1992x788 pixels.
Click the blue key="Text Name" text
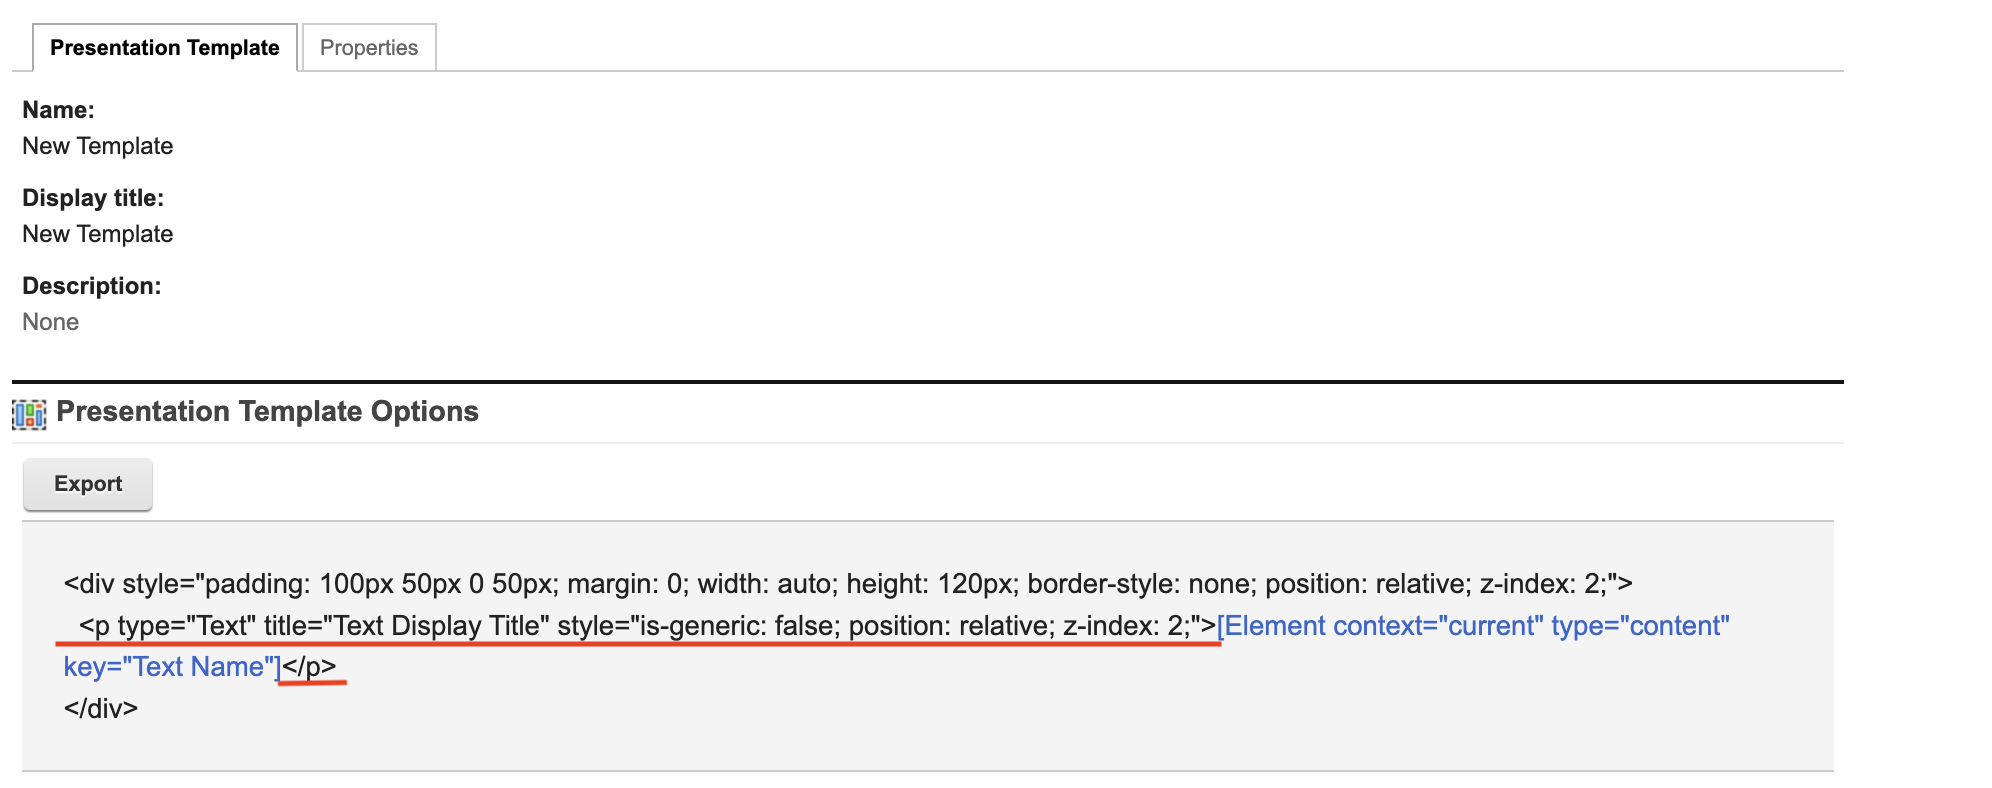[171, 667]
